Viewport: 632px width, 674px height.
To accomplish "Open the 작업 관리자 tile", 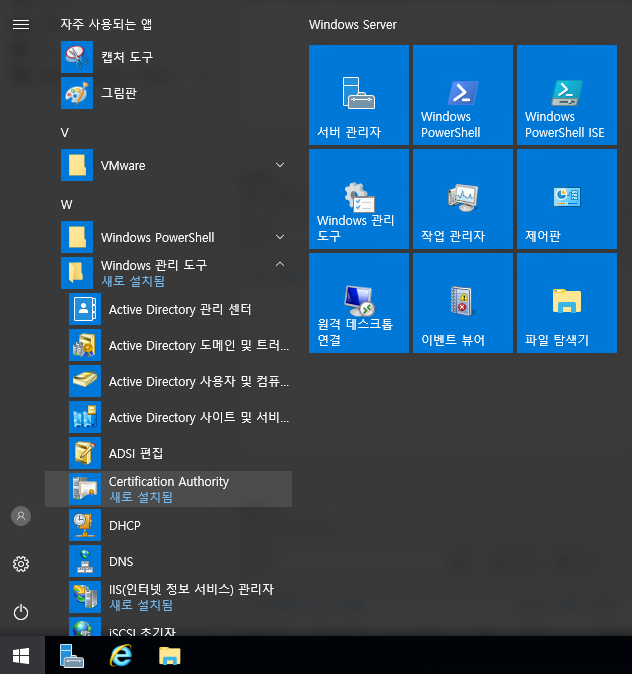I will tap(463, 199).
